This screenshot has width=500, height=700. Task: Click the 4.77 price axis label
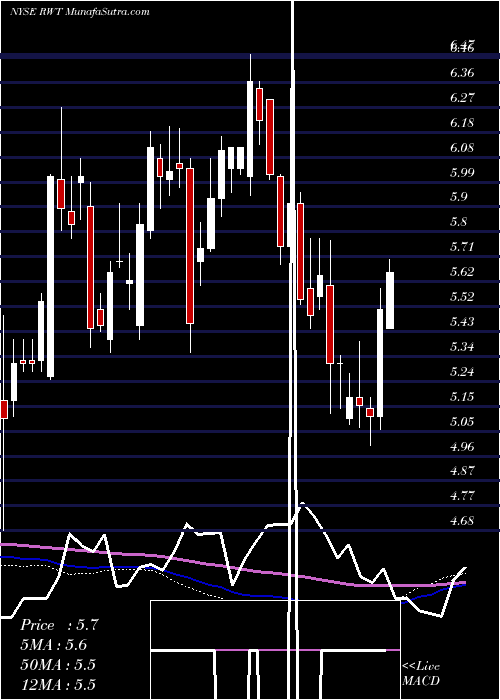tap(463, 496)
